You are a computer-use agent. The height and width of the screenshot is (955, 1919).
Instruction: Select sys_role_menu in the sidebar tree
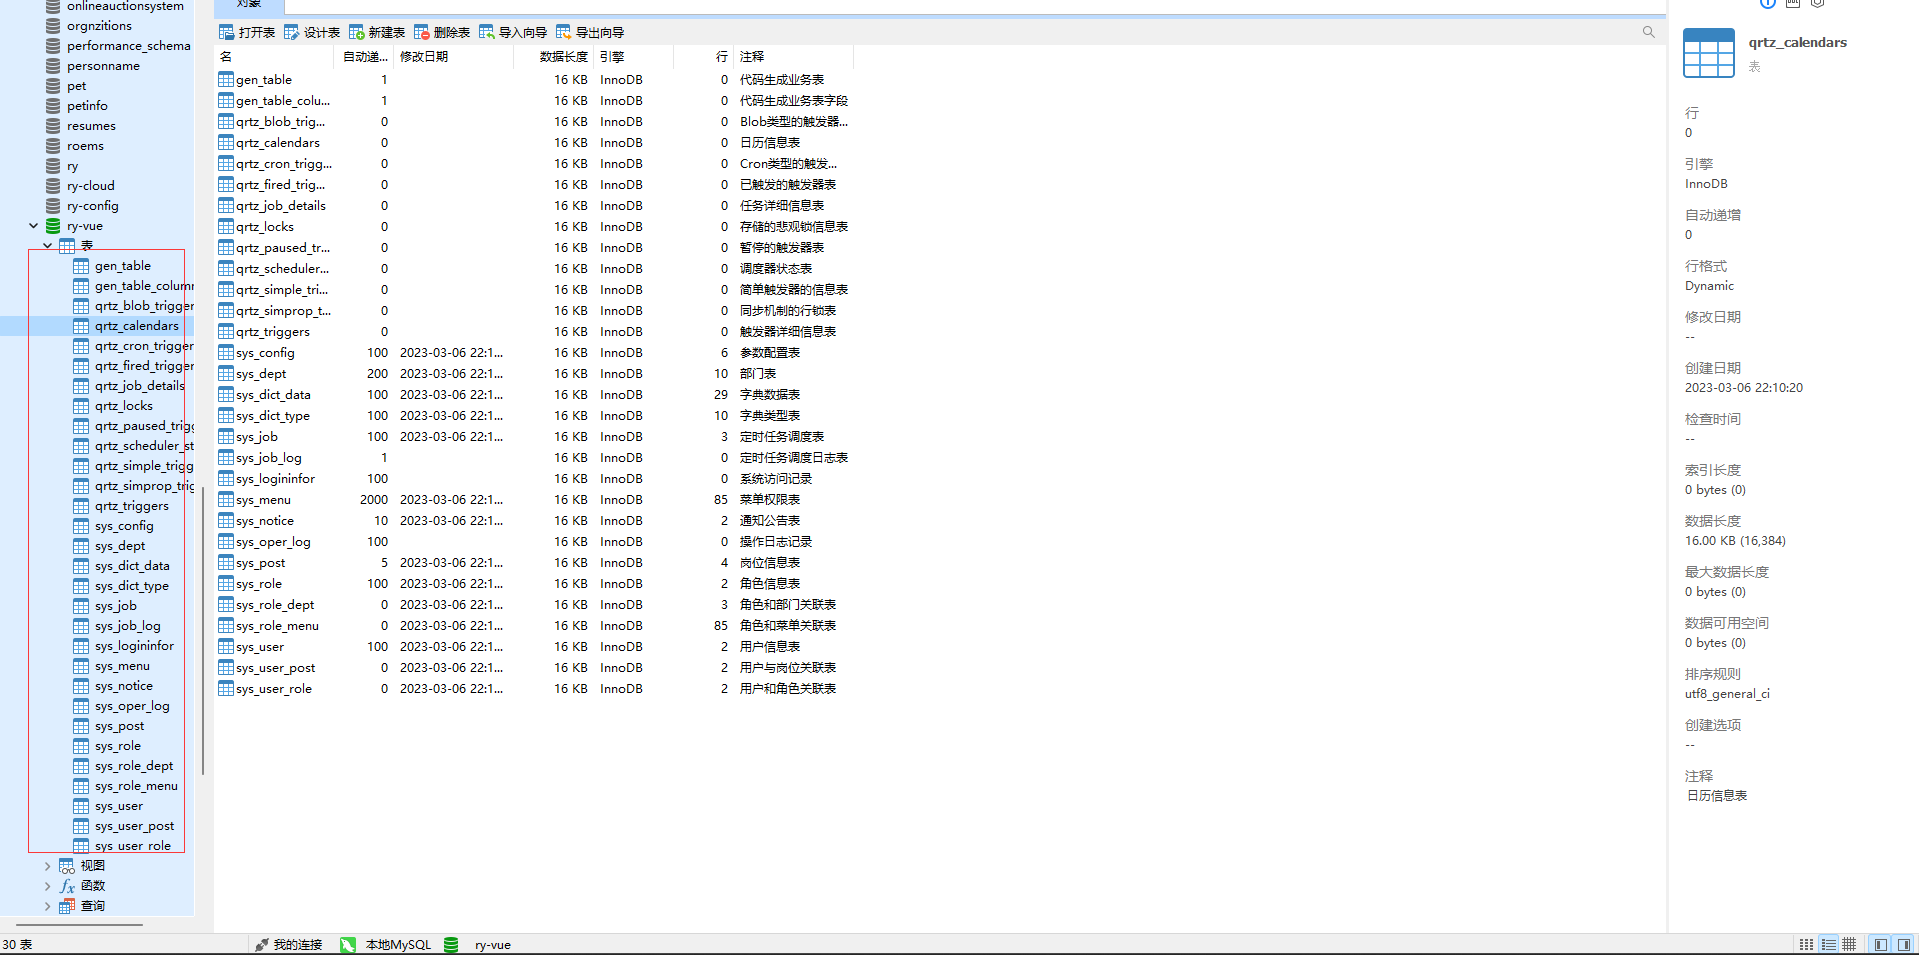pos(136,786)
